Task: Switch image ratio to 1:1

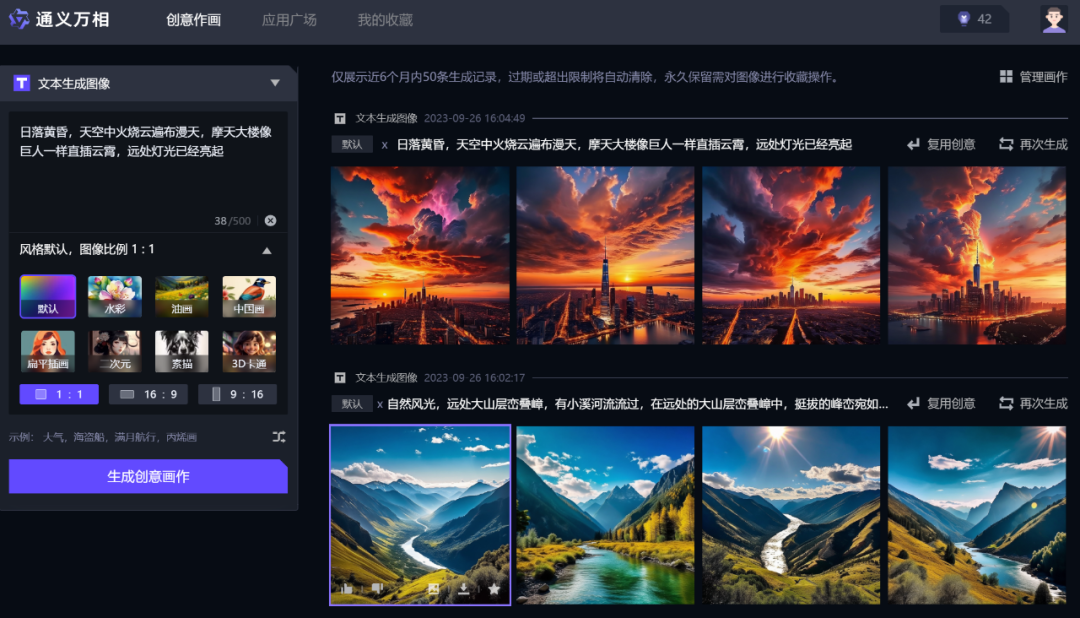Action: pos(58,394)
